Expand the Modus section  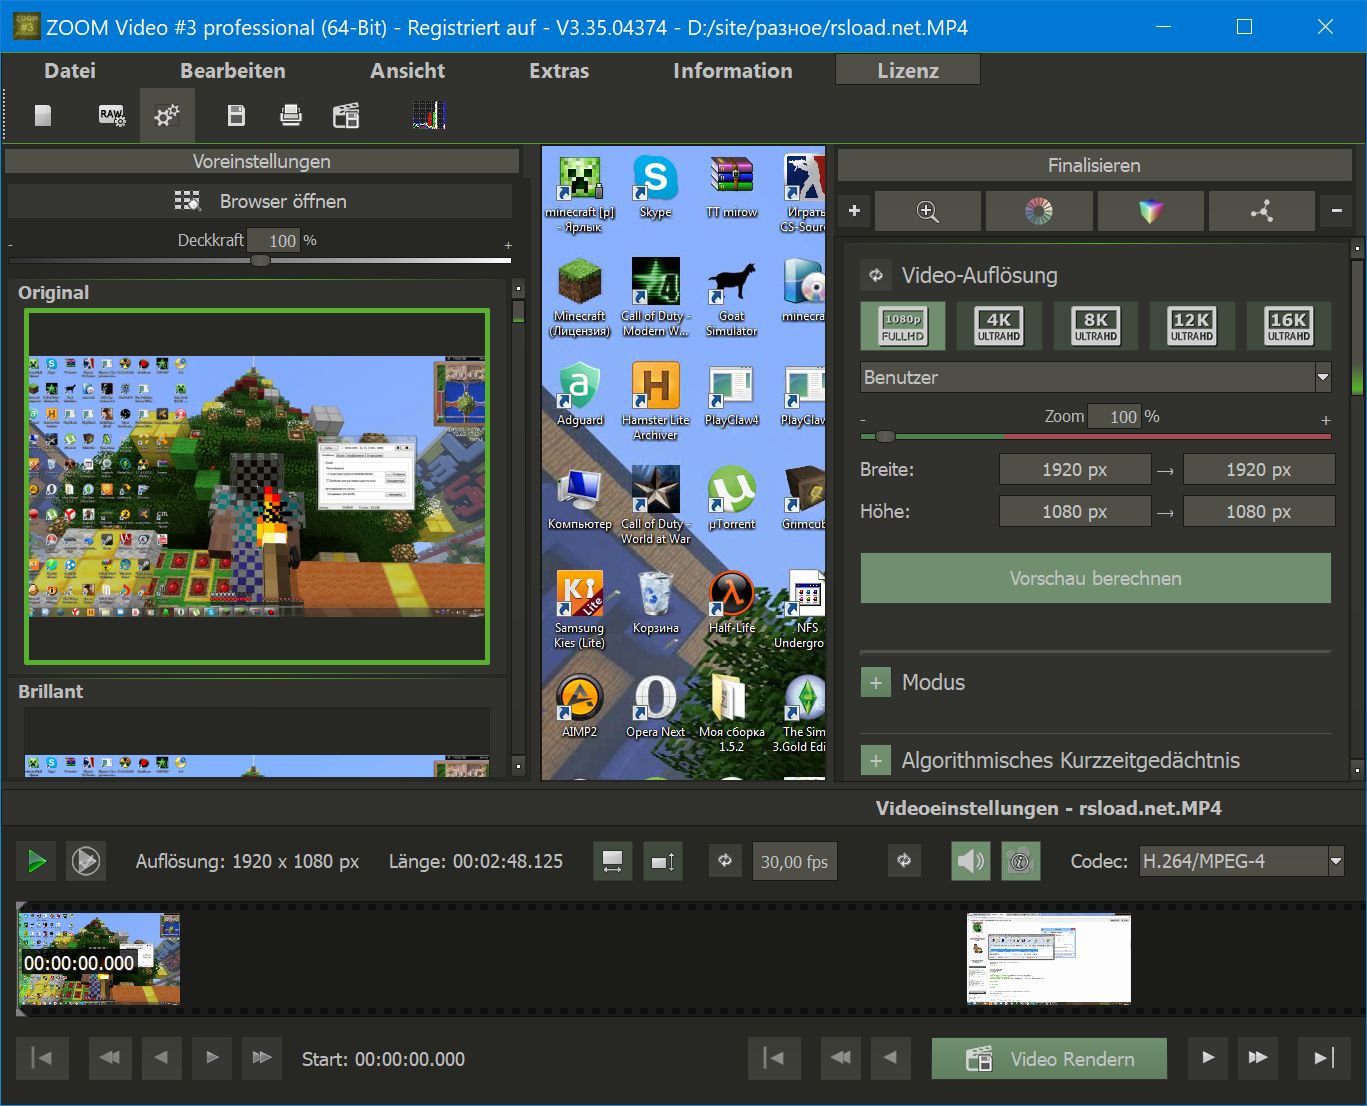(x=876, y=683)
